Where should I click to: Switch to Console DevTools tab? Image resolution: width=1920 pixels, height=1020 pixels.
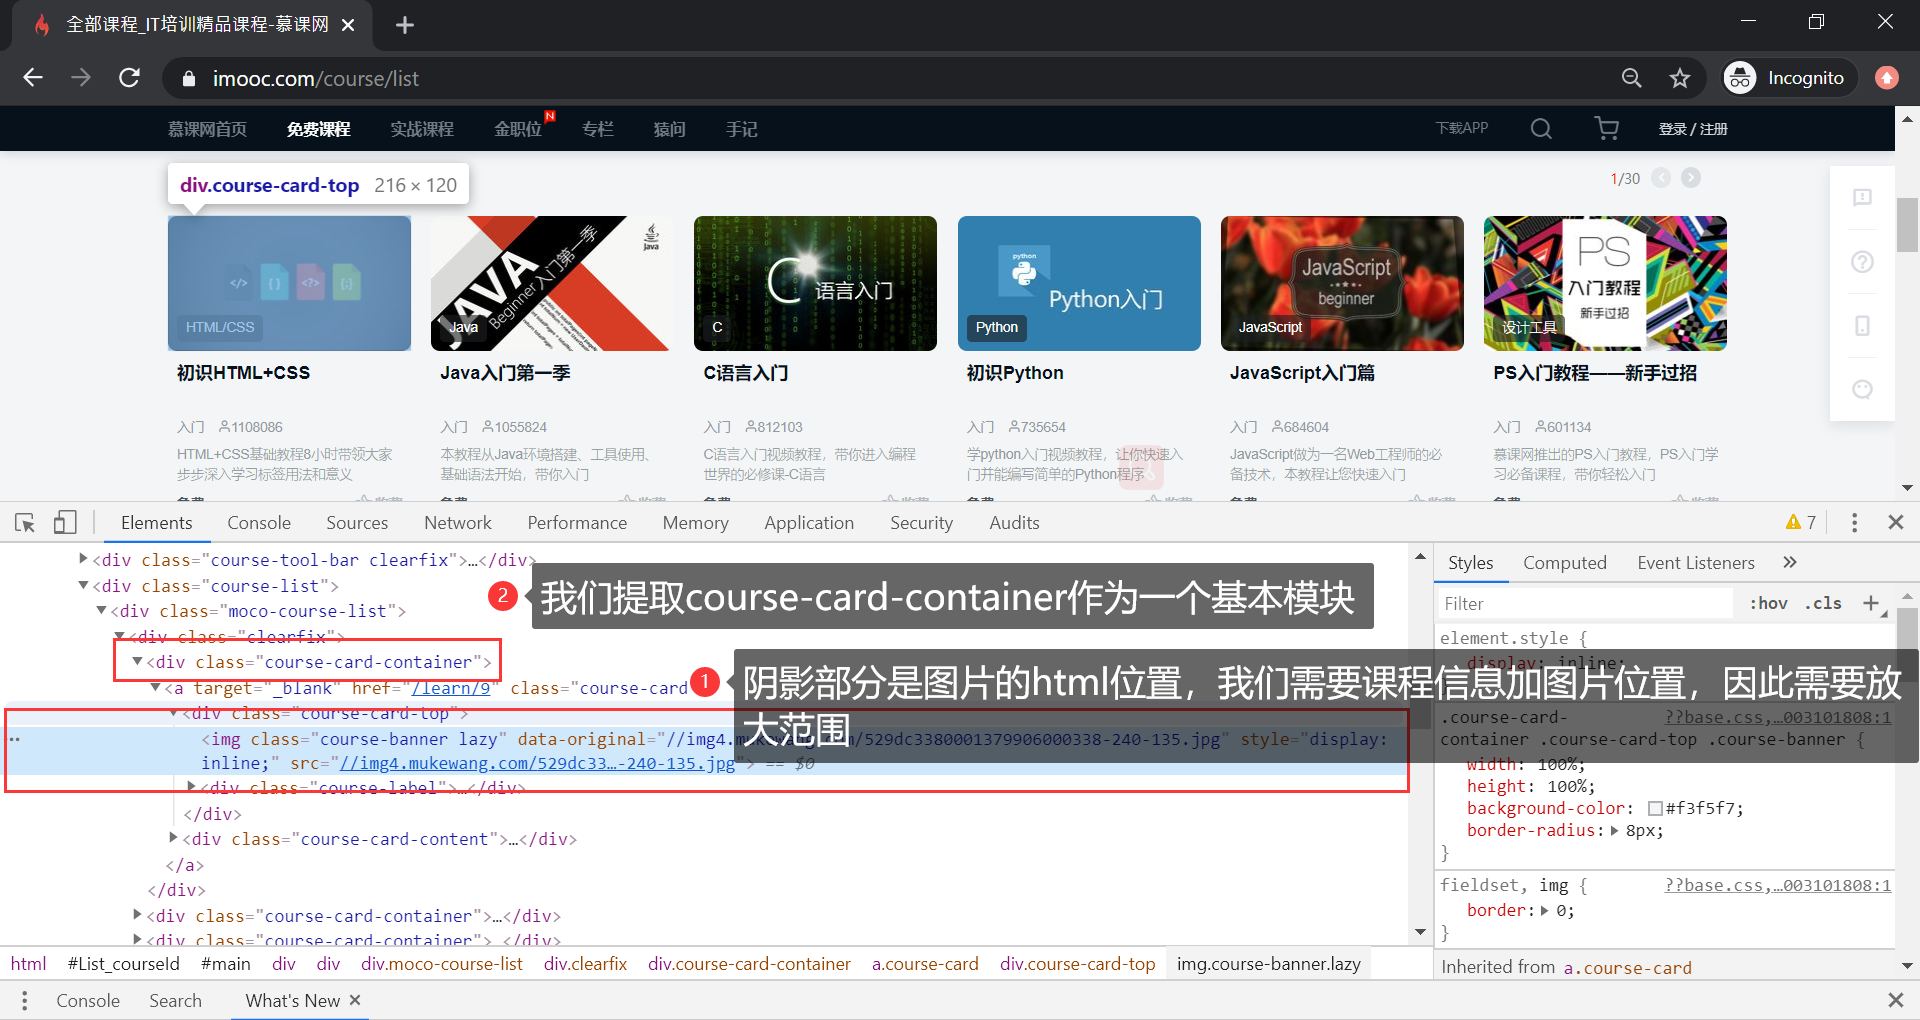(x=259, y=522)
